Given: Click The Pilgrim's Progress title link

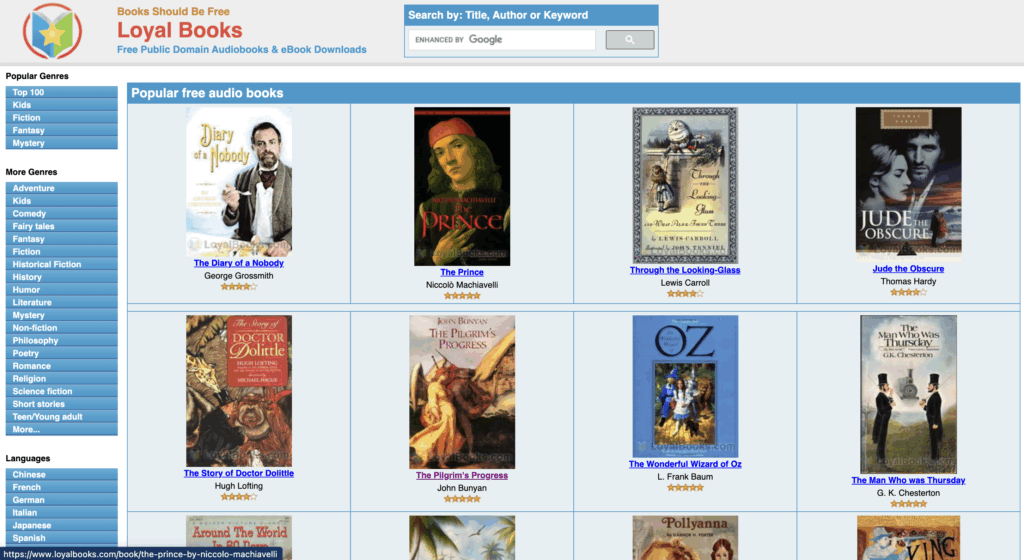Looking at the screenshot, I should (x=462, y=475).
